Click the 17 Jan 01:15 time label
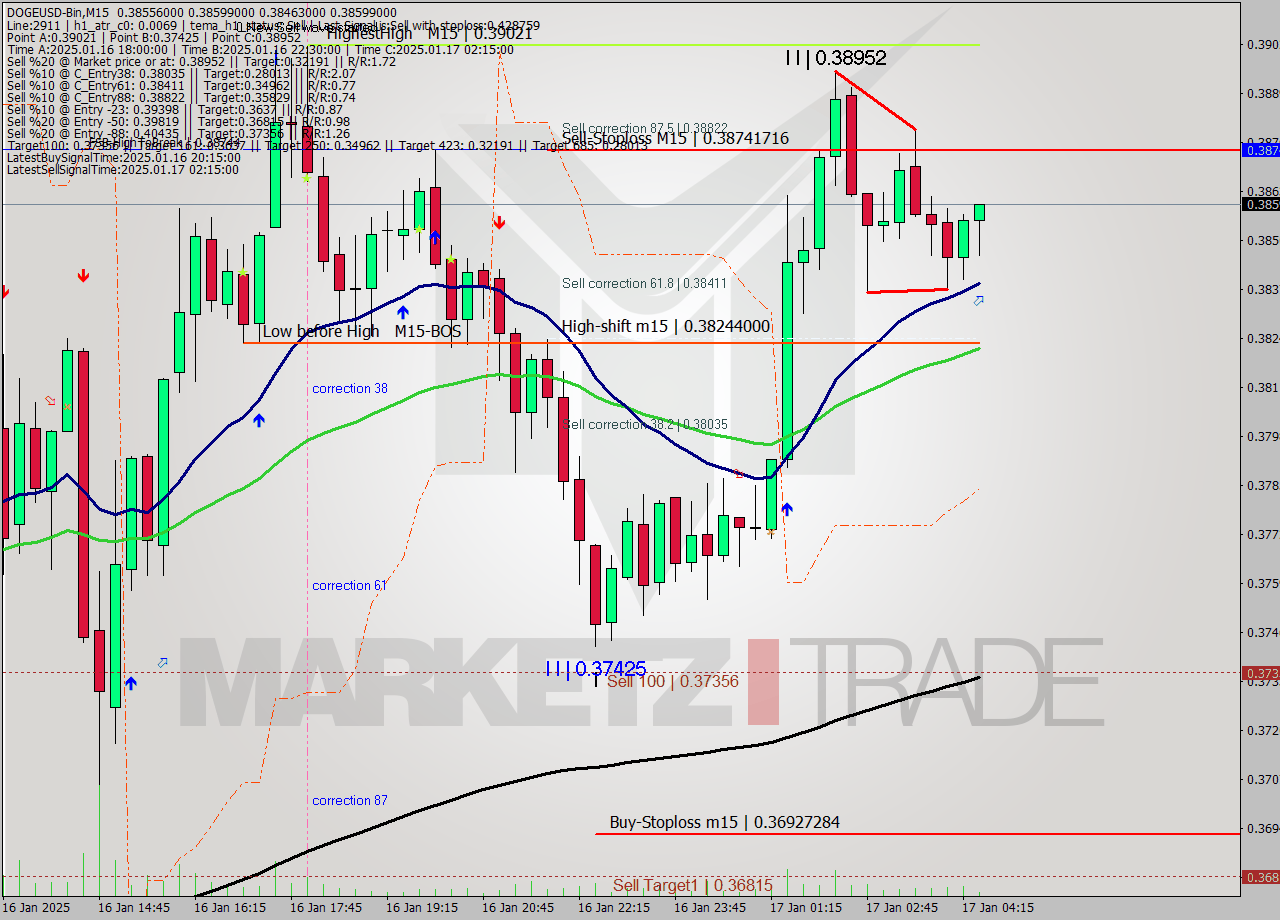The width and height of the screenshot is (1280, 920). 806,908
